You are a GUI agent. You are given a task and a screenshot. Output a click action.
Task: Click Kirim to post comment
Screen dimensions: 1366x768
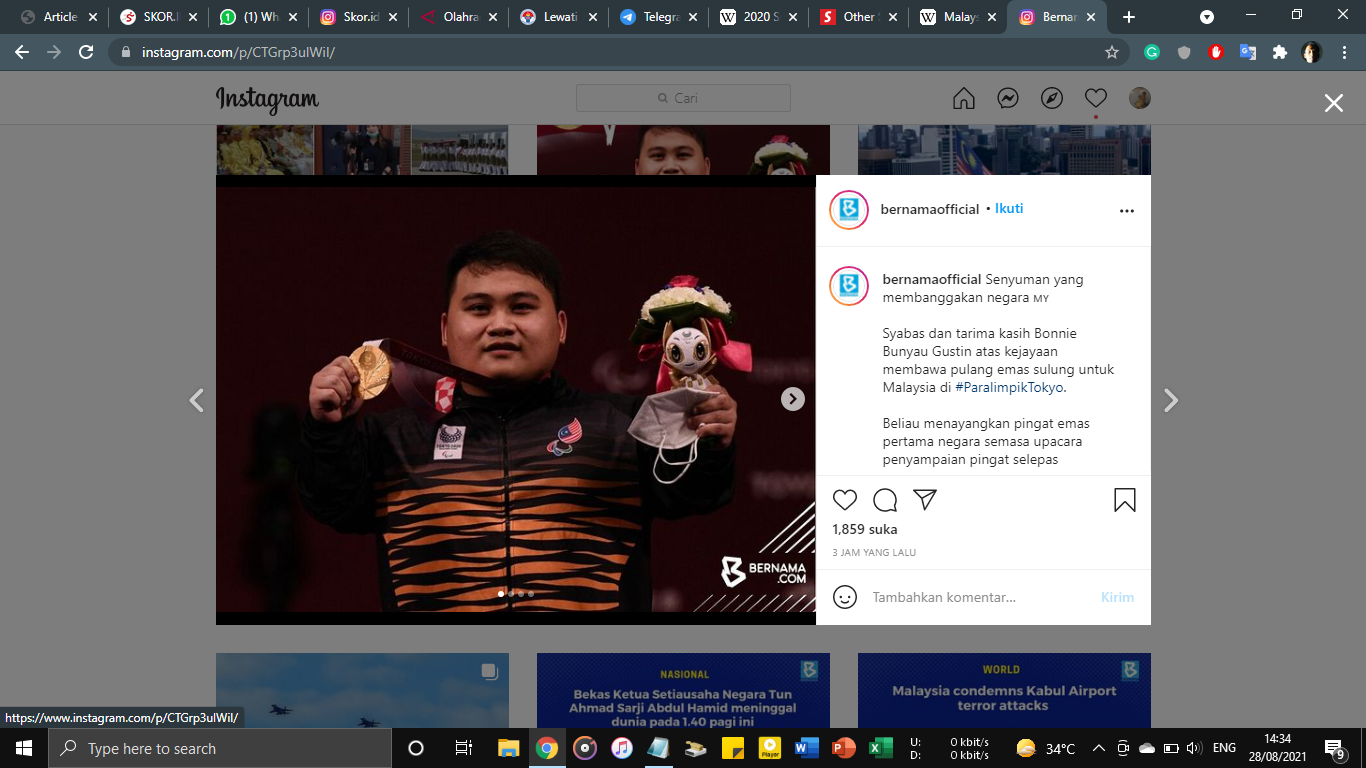click(x=1117, y=597)
